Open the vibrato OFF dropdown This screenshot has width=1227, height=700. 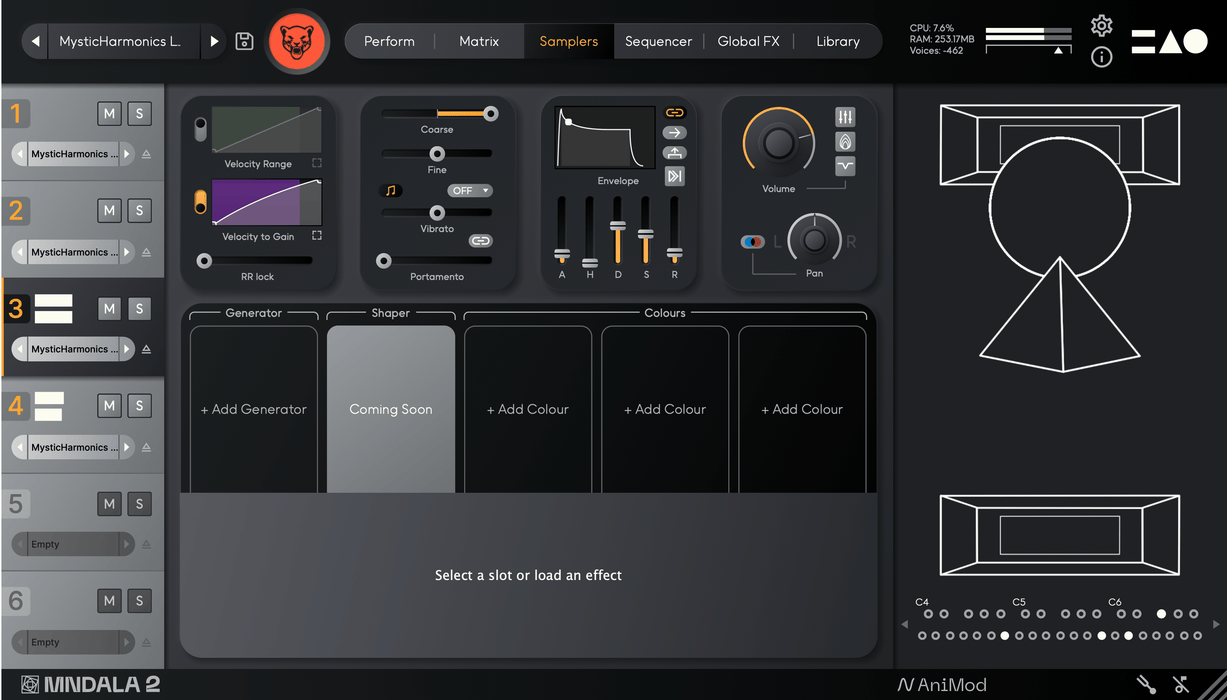point(470,190)
